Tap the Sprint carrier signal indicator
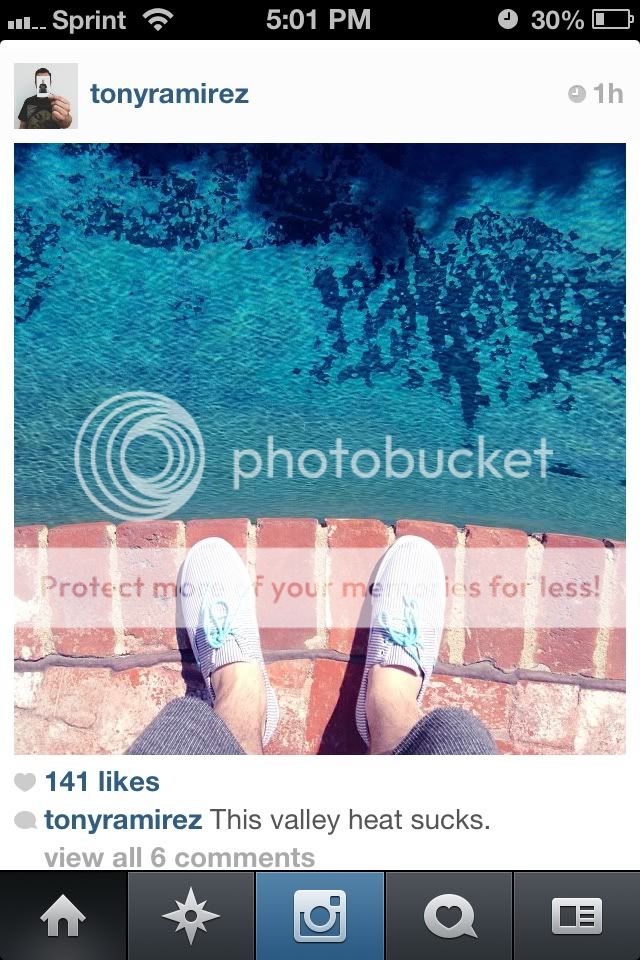The height and width of the screenshot is (960, 640). tap(66, 20)
